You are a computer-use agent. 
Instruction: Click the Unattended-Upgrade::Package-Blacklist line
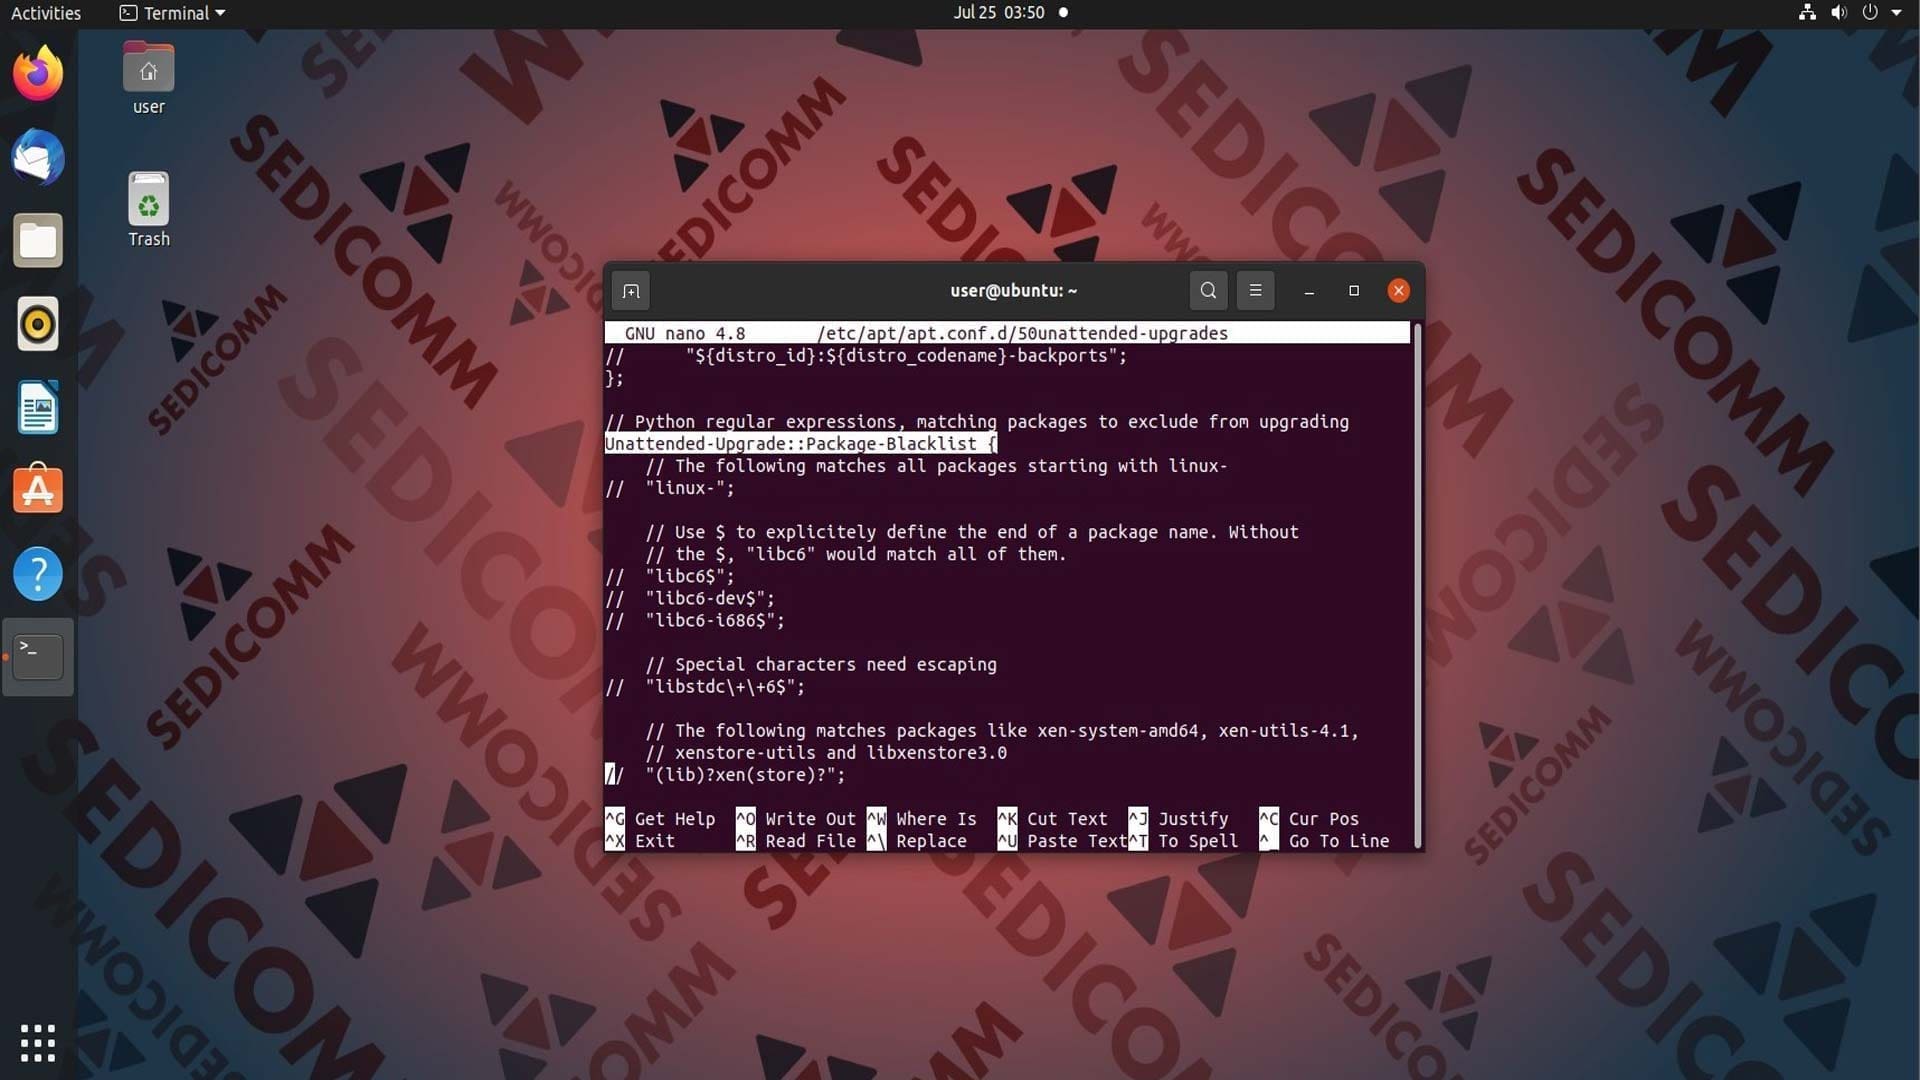[800, 444]
